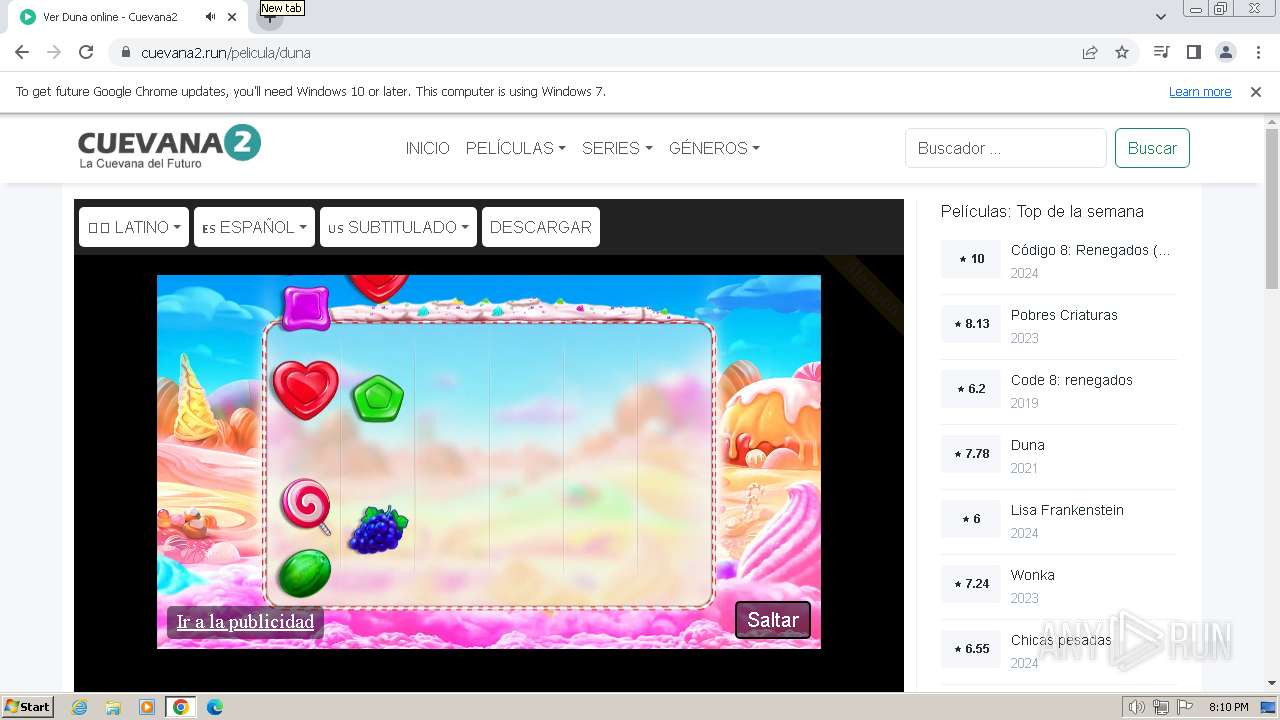Screen dimensions: 1280x720
Task: Go to INICIO page
Action: [x=427, y=148]
